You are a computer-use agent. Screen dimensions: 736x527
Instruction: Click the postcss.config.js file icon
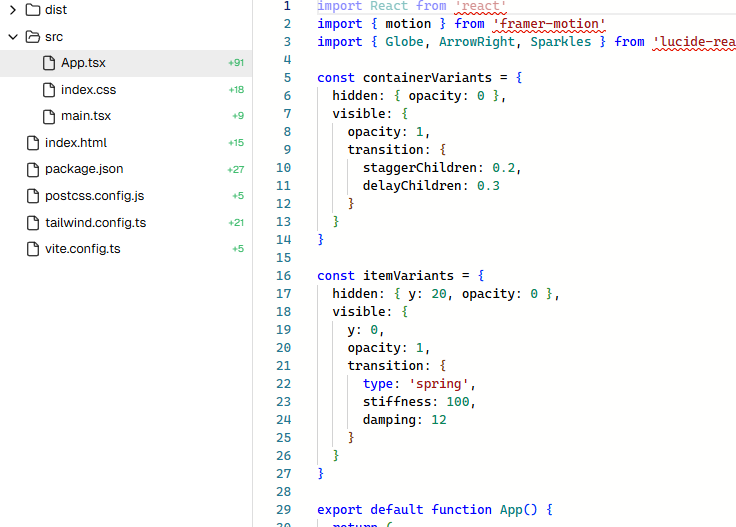tap(33, 196)
